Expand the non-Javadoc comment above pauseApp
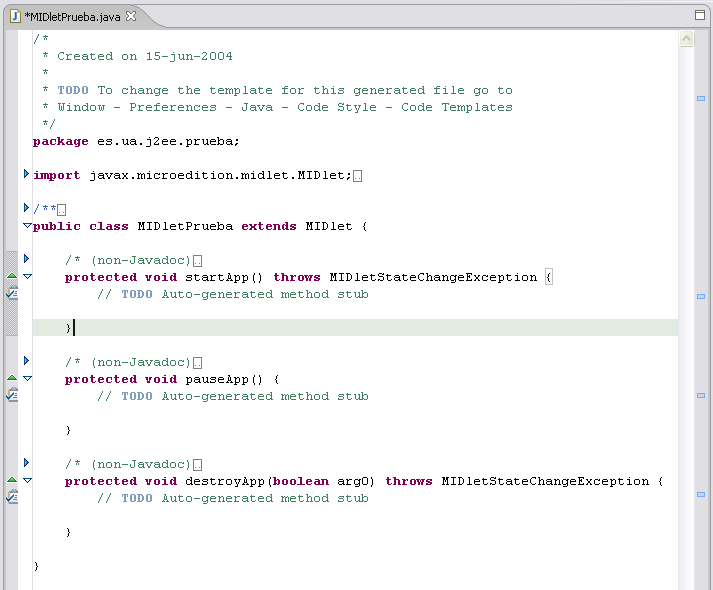Viewport: 713px width, 590px height. click(26, 361)
